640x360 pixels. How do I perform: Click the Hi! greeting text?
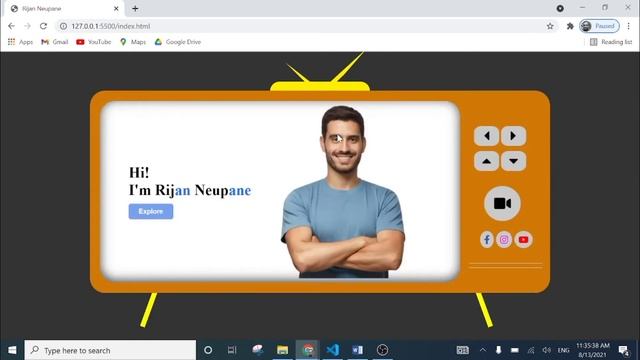point(139,173)
